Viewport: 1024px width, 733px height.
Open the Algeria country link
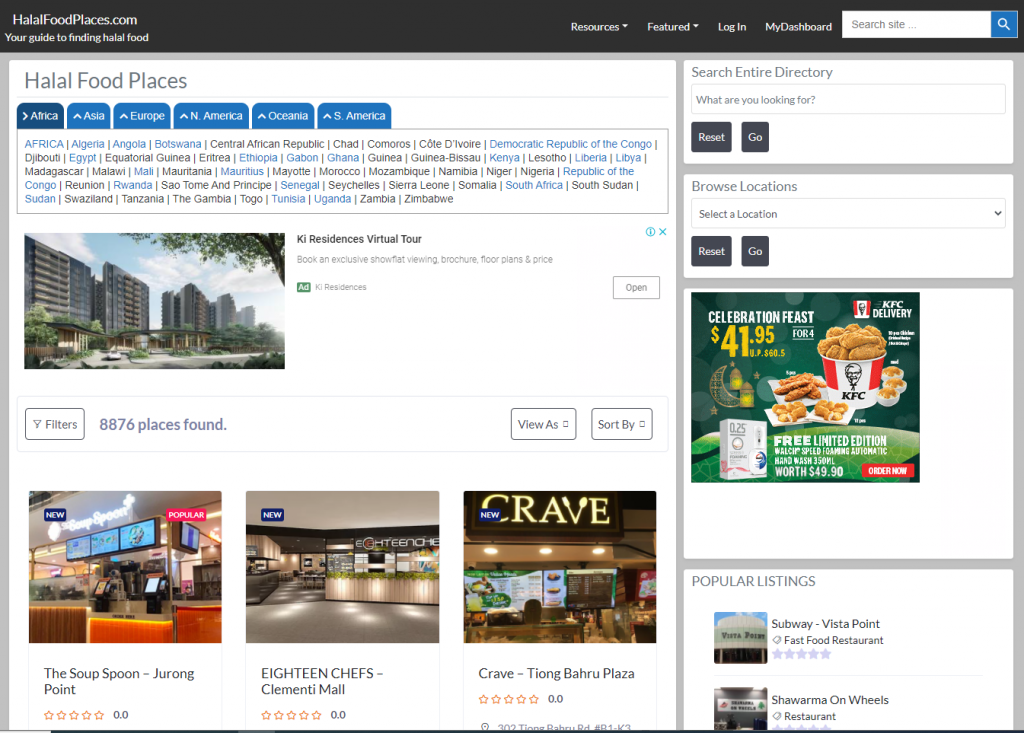pos(88,144)
